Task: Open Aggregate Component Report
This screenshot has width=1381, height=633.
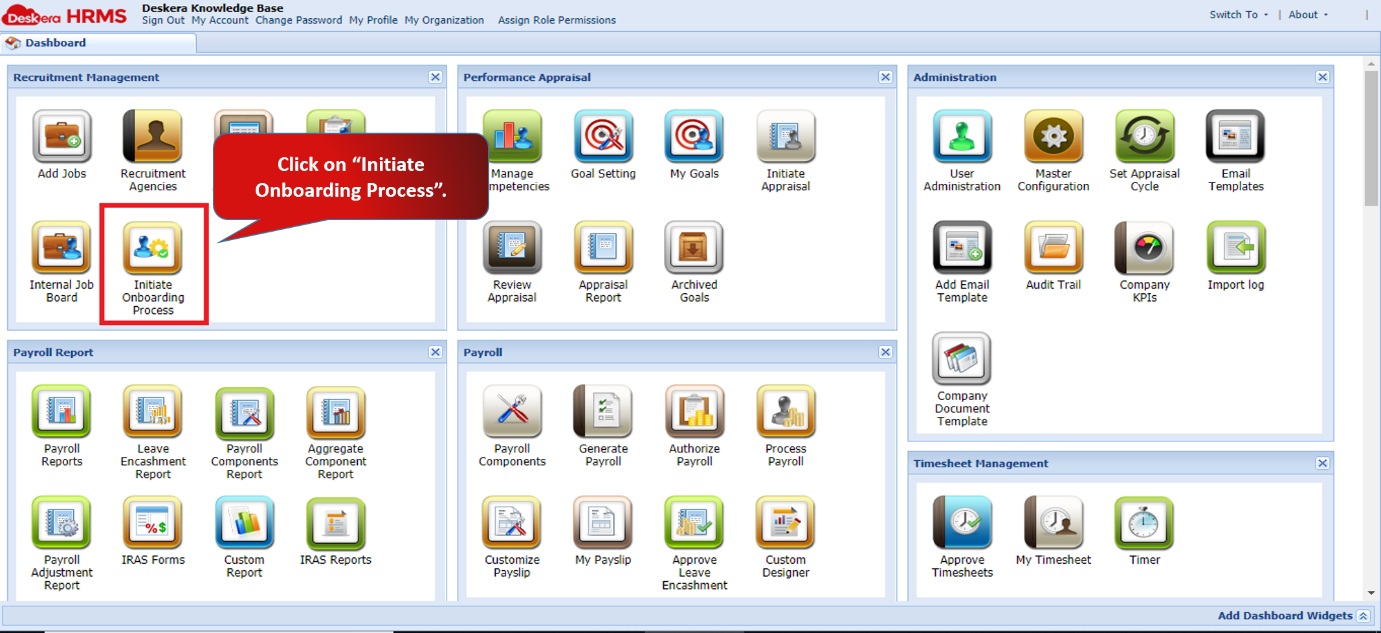Action: (336, 412)
